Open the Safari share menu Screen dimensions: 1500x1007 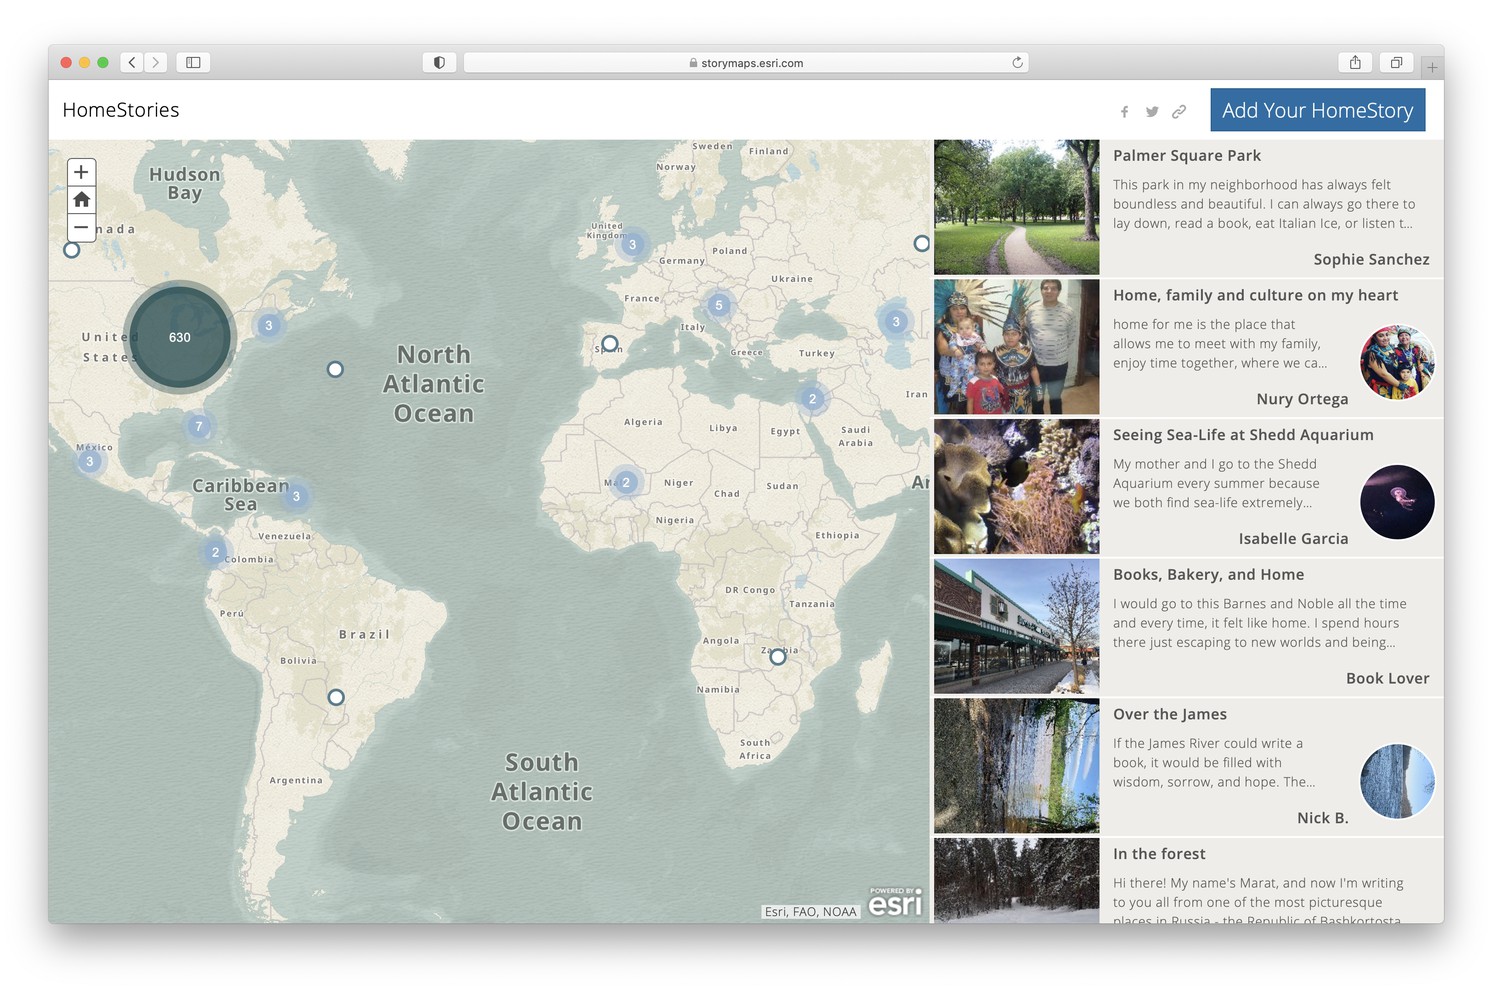1355,62
